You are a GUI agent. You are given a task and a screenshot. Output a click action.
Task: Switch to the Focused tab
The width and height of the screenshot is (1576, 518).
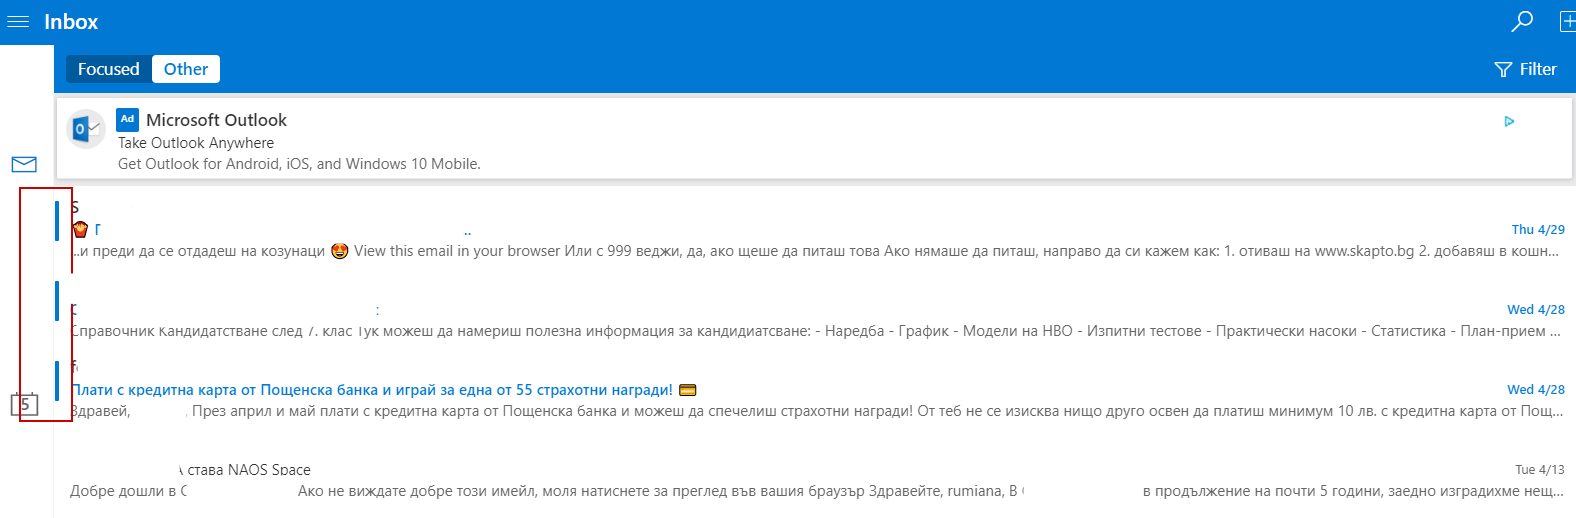pyautogui.click(x=109, y=69)
